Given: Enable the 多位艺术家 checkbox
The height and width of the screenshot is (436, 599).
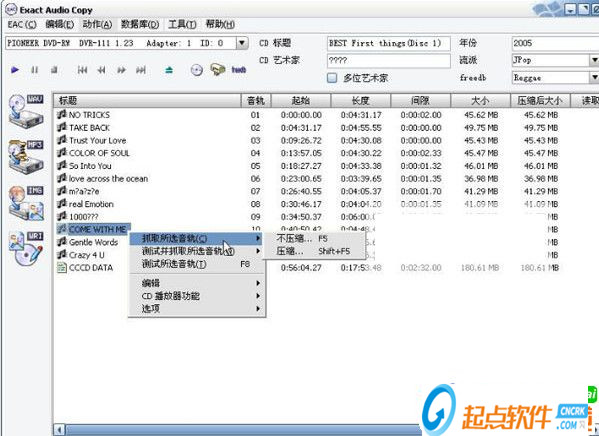Looking at the screenshot, I should pos(332,78).
